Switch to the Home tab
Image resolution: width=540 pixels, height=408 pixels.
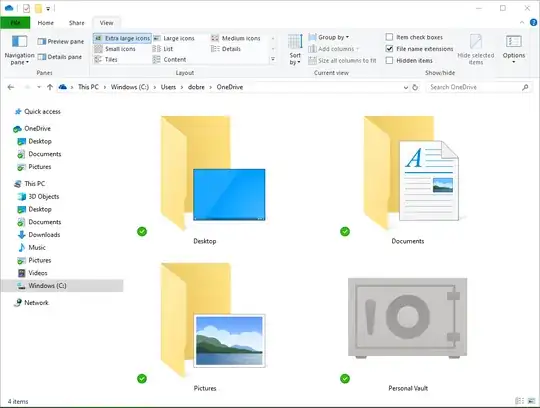tap(45, 23)
